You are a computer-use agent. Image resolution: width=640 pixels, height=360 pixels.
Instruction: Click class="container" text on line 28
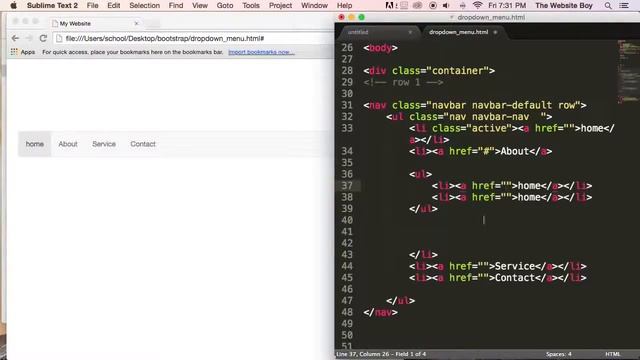[x=440, y=71]
